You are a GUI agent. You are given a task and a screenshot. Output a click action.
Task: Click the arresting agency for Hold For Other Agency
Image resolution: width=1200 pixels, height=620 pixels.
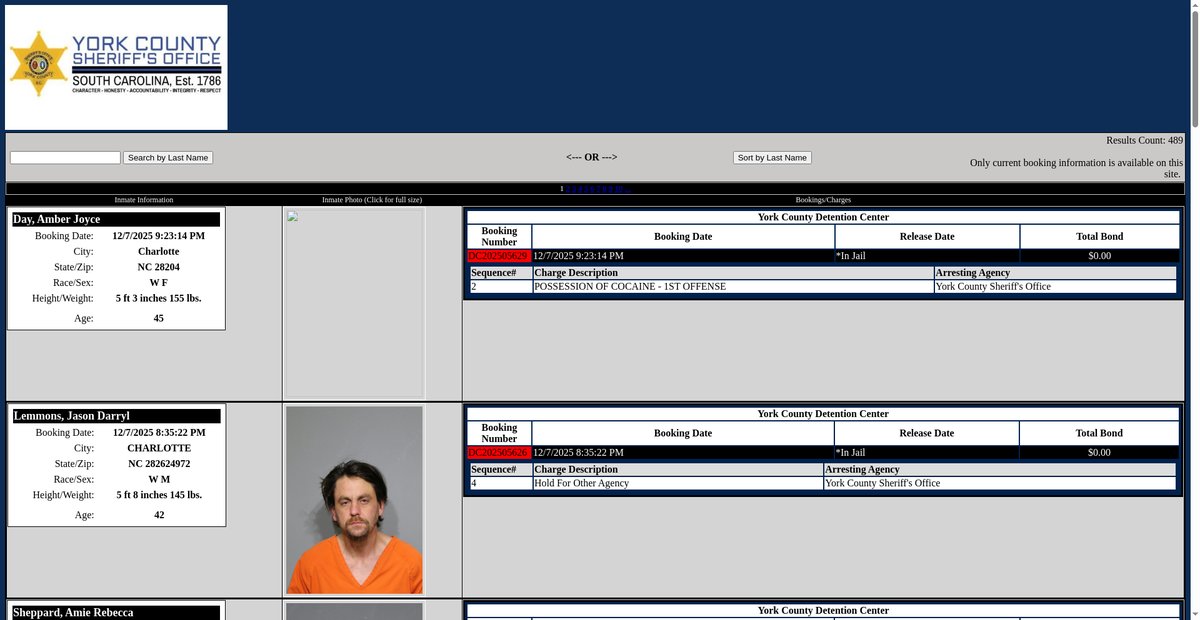point(883,483)
